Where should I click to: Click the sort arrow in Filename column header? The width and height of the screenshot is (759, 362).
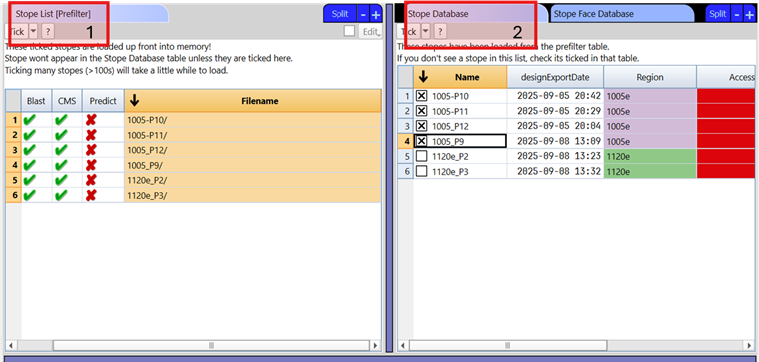135,101
